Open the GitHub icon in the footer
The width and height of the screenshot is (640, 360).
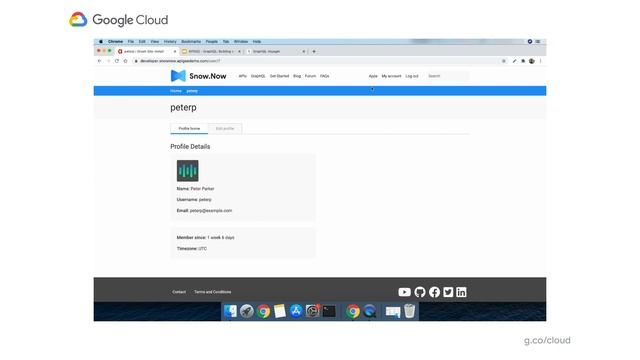(x=420, y=292)
